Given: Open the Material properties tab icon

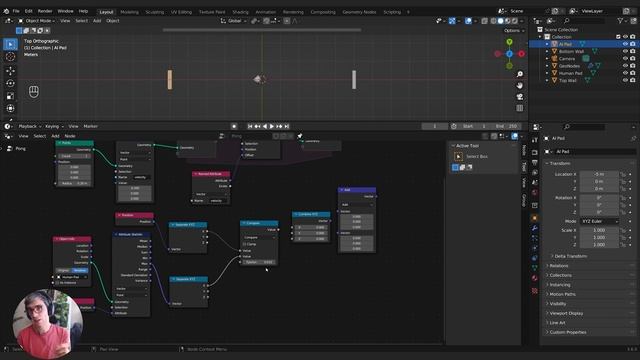Looking at the screenshot, I should click(534, 278).
